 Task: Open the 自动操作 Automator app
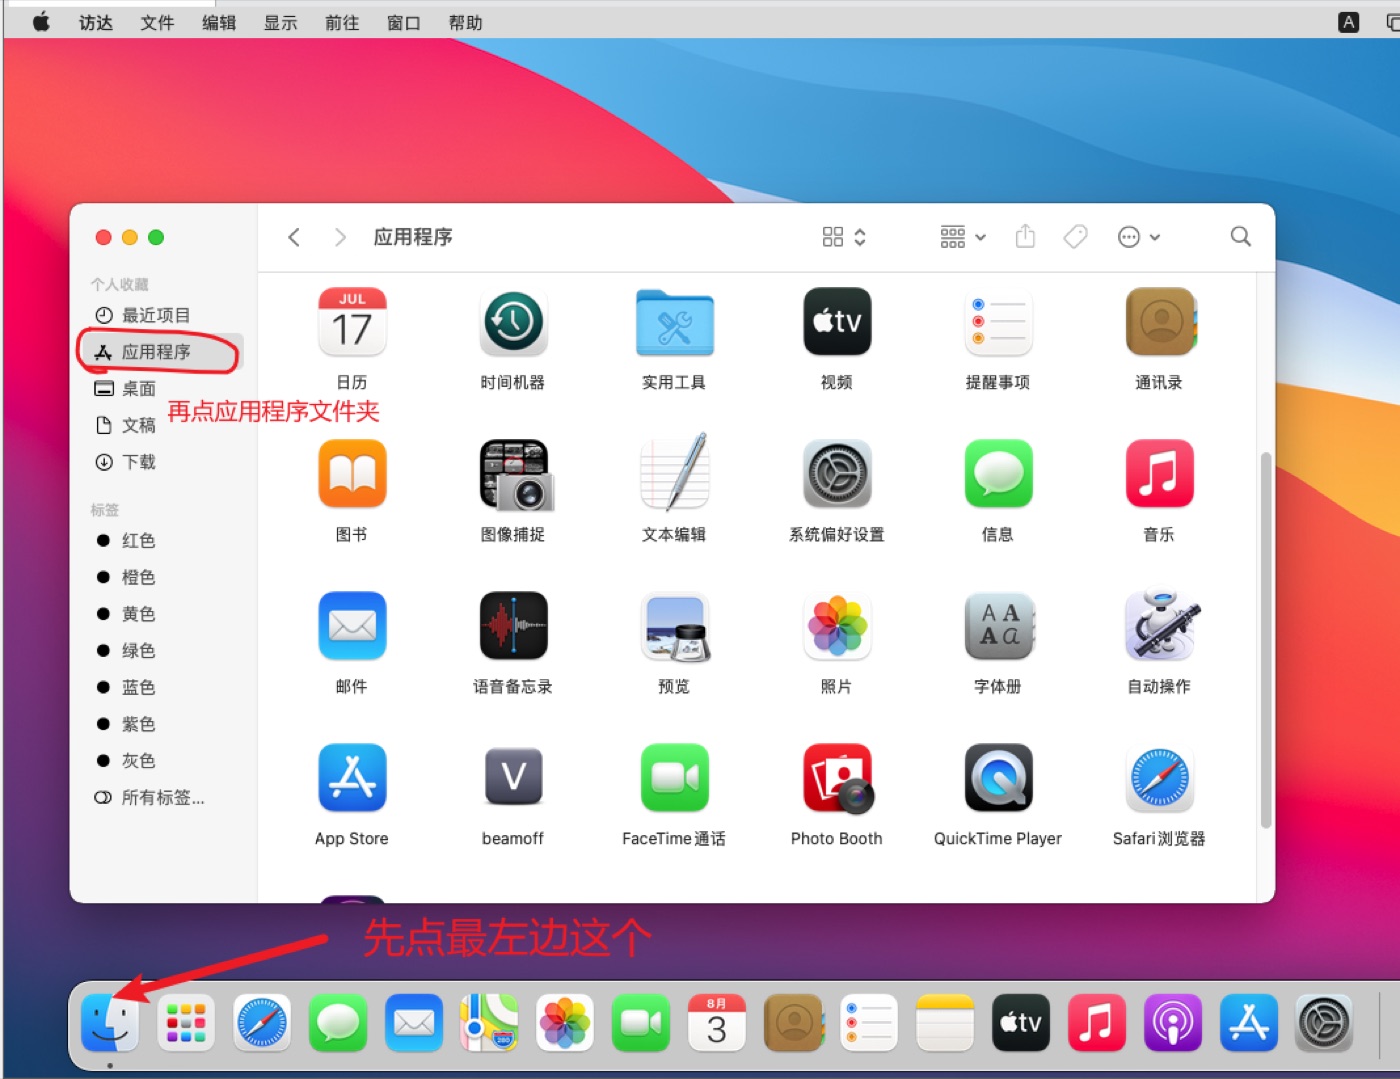click(1161, 626)
